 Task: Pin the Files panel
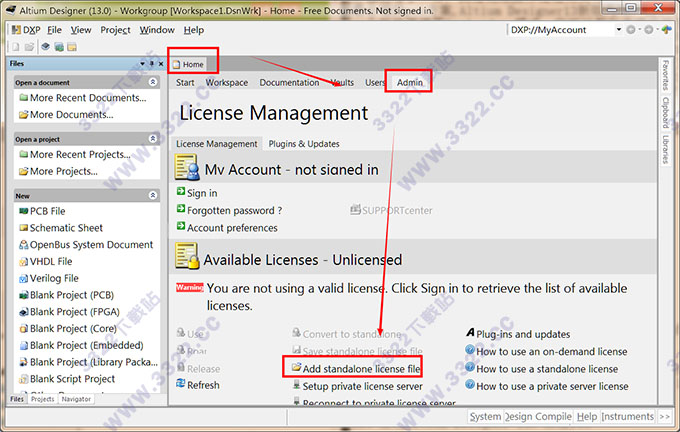pos(152,64)
